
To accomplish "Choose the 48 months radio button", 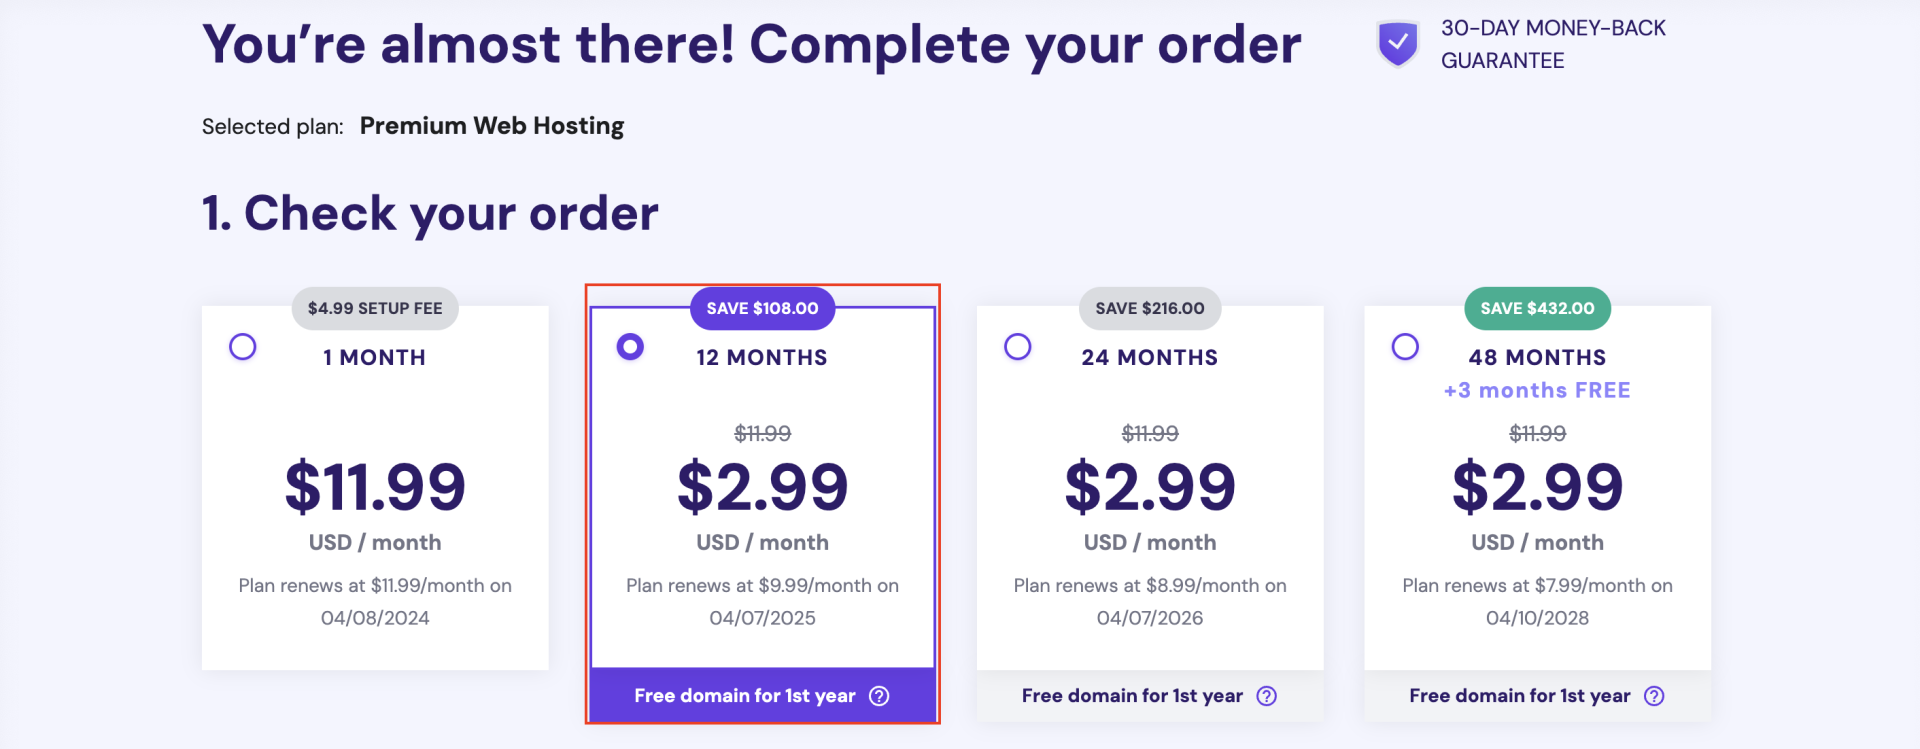I will [x=1405, y=347].
